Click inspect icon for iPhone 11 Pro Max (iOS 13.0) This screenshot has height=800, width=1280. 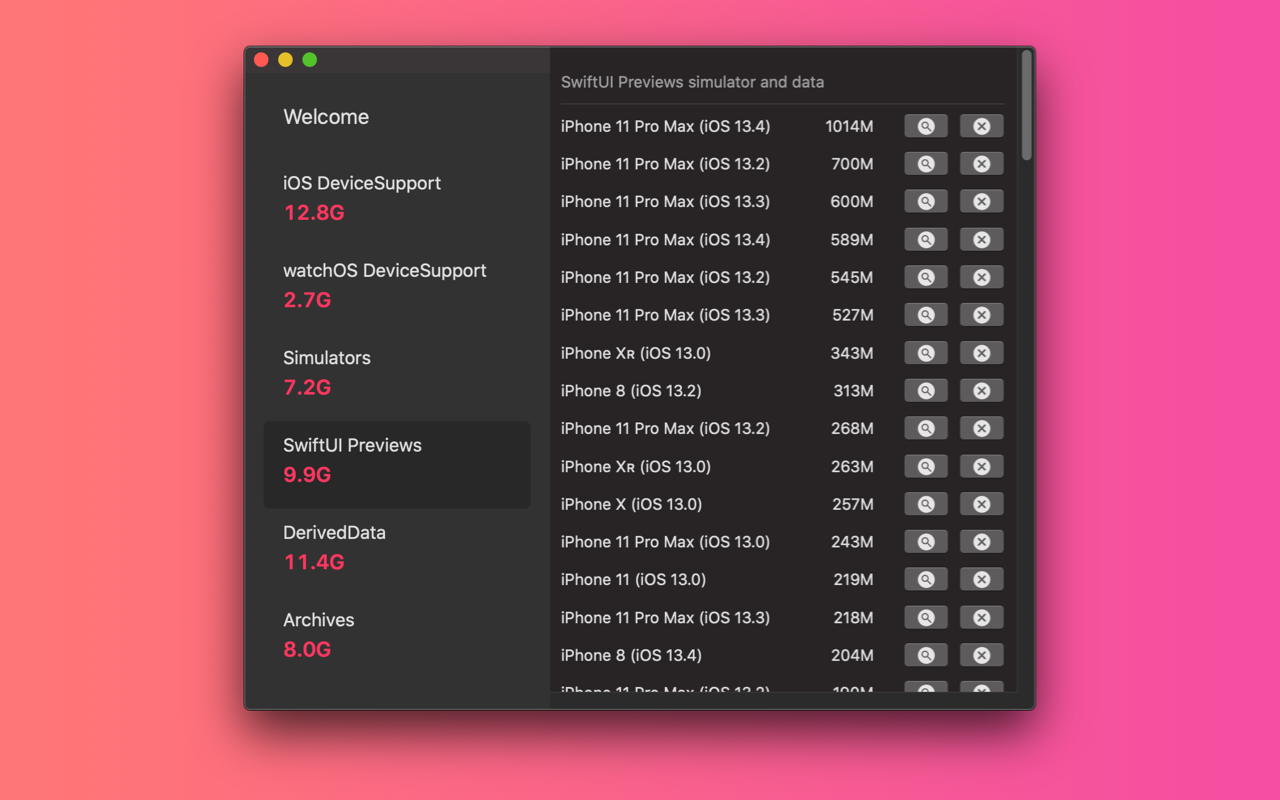pos(925,541)
